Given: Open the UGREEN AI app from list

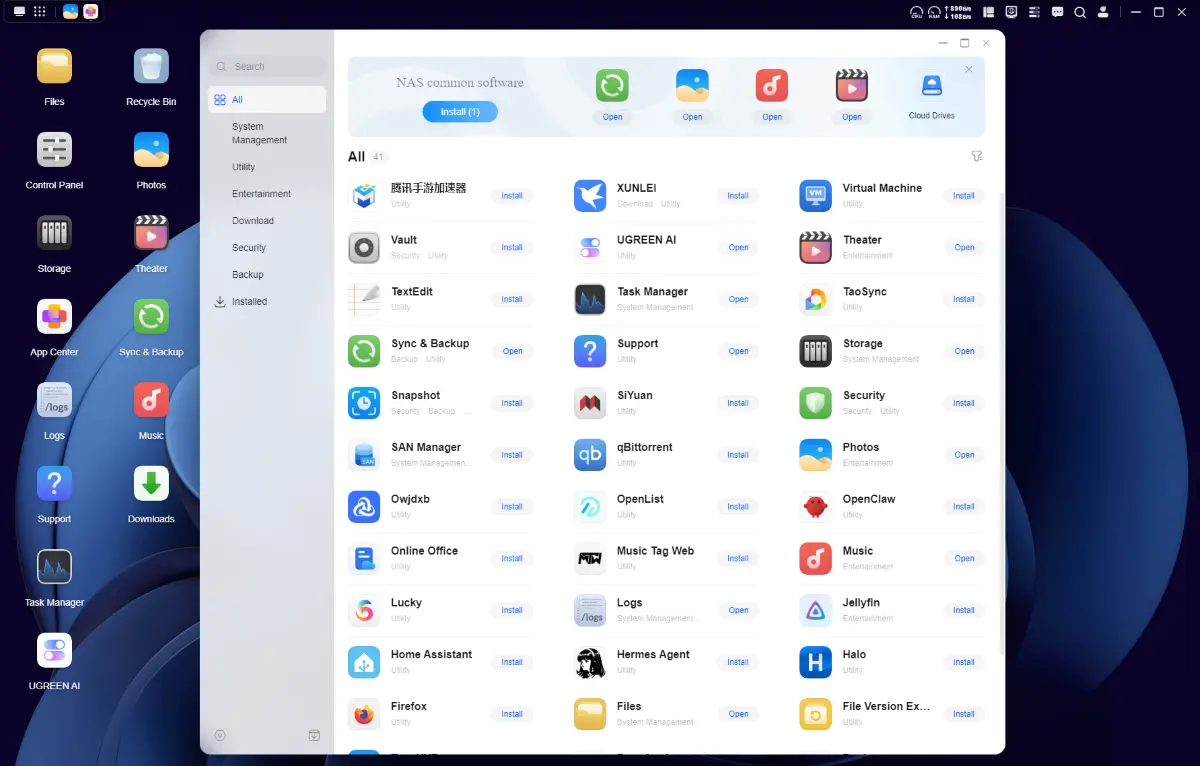Looking at the screenshot, I should point(738,248).
